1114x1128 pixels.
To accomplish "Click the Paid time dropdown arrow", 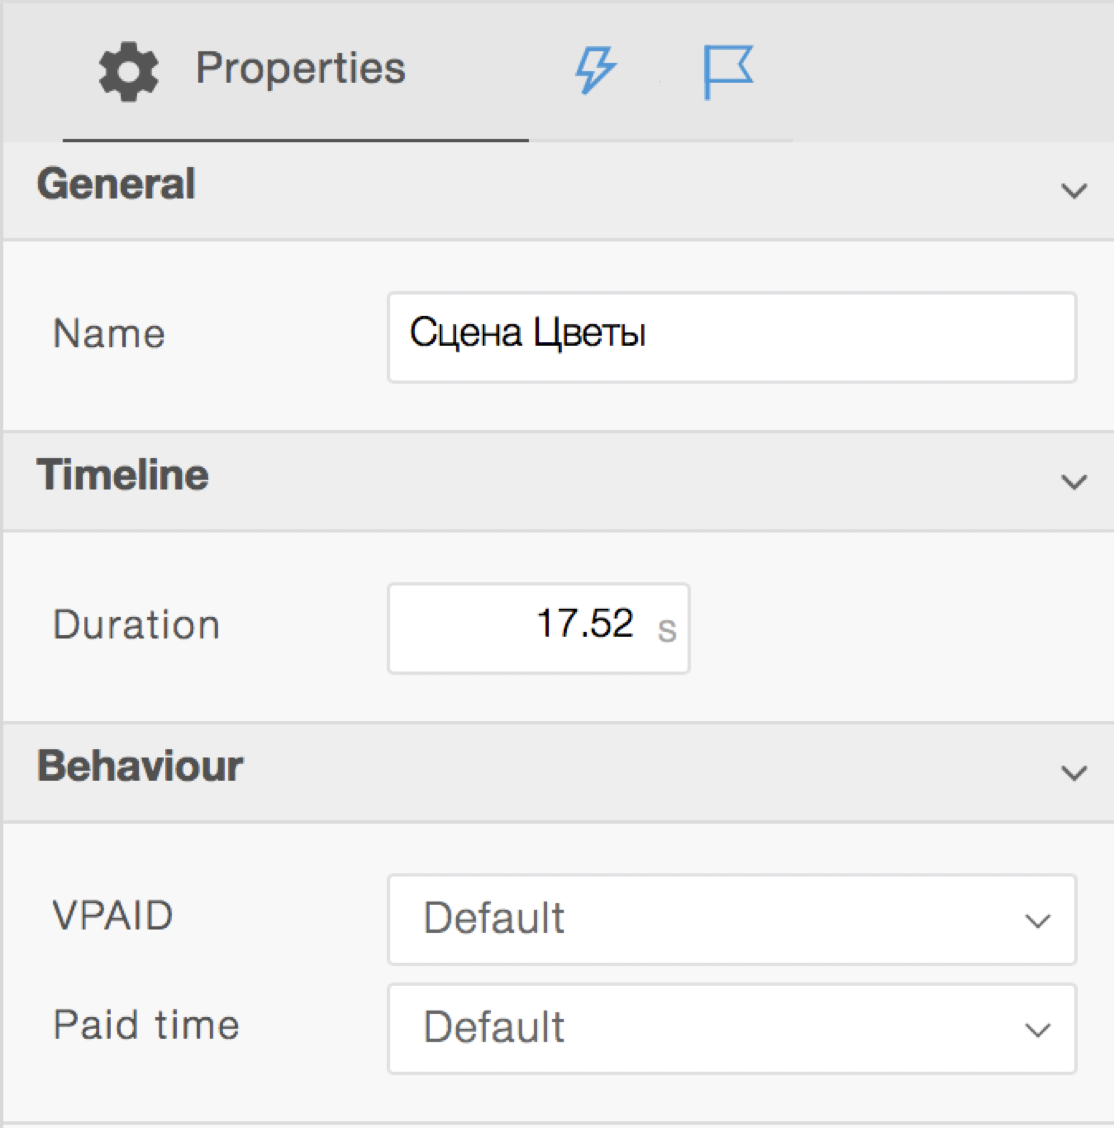I will (x=1038, y=1029).
